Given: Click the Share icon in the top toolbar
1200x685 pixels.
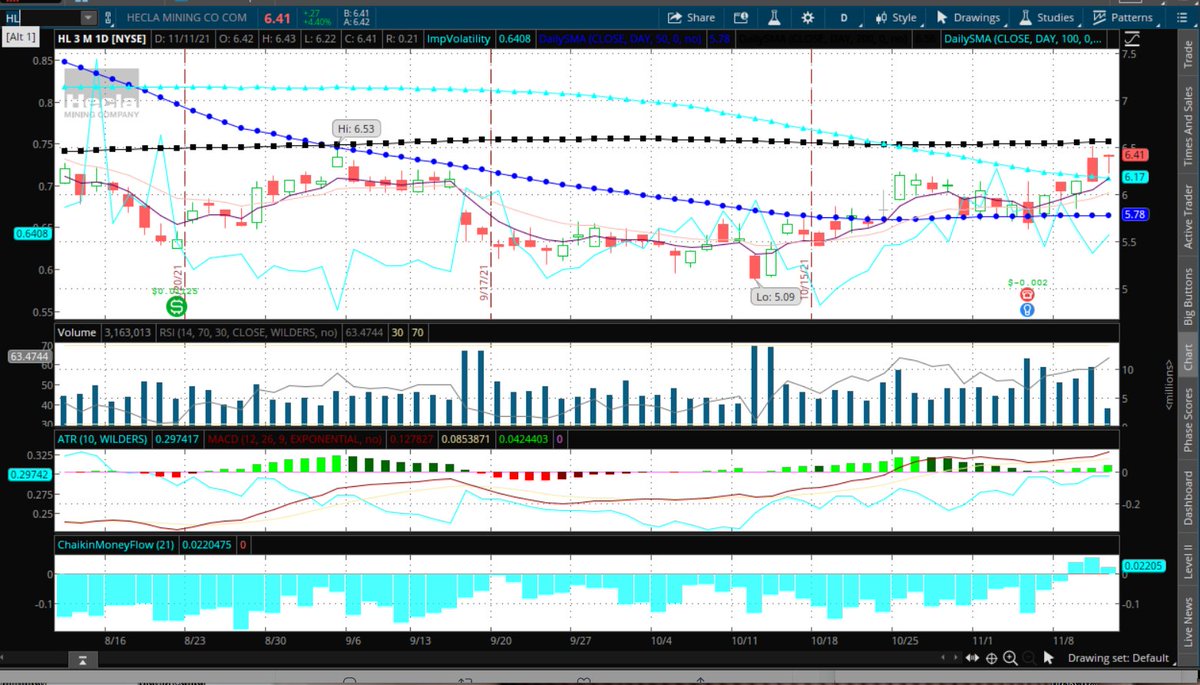Looking at the screenshot, I should (691, 17).
